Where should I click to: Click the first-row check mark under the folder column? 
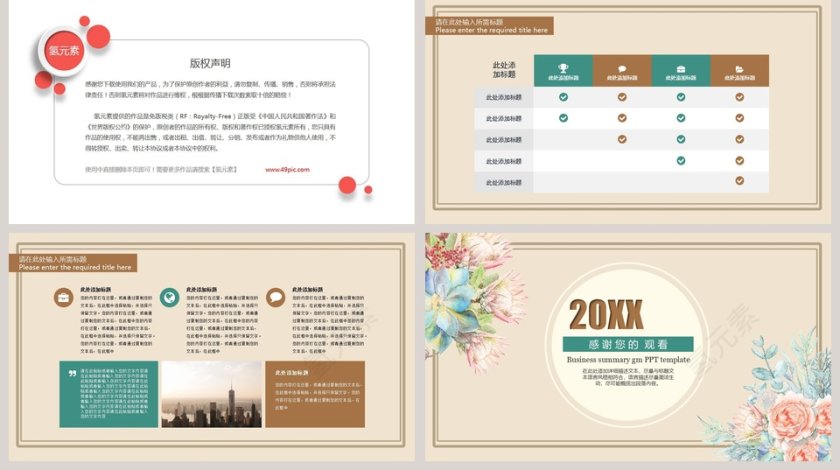[x=739, y=97]
